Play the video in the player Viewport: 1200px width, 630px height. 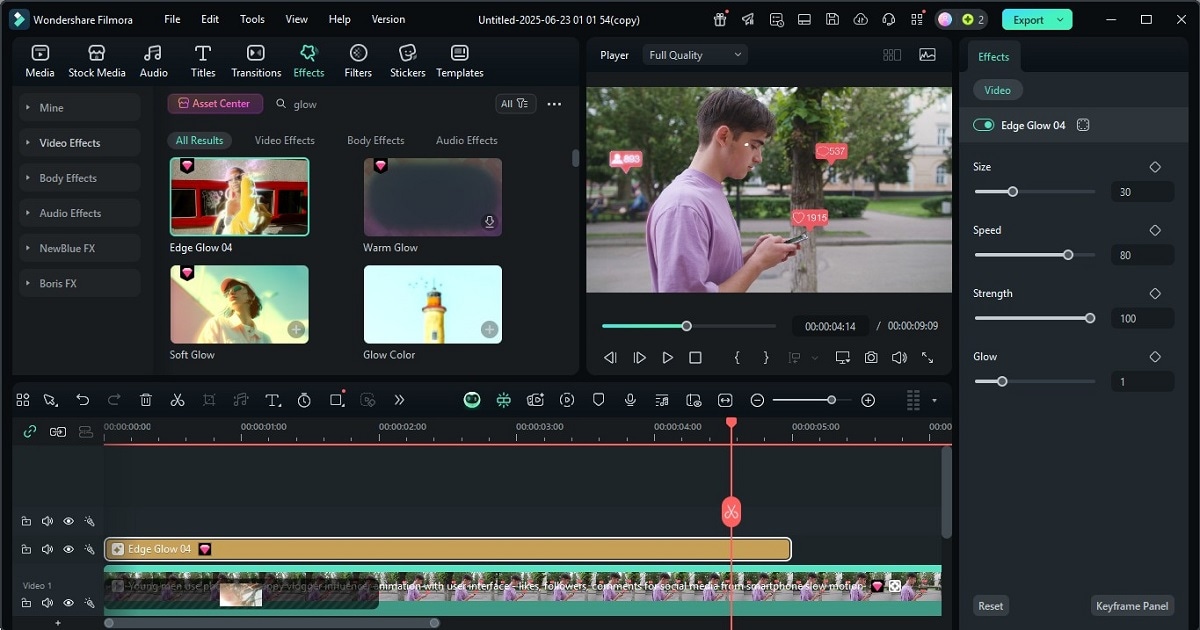667,357
